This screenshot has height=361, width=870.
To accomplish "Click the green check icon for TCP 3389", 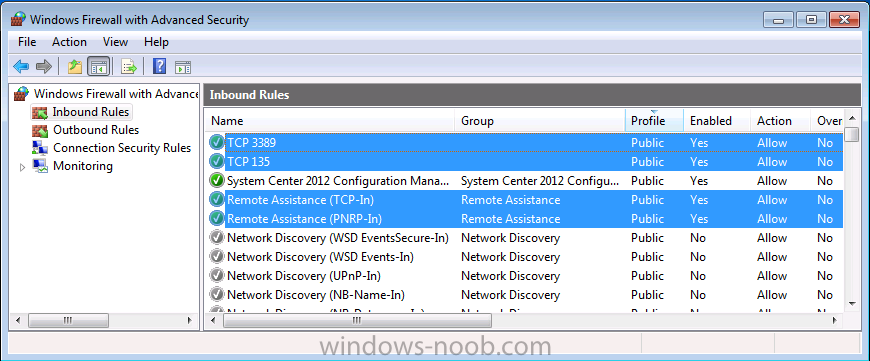I will click(x=216, y=143).
